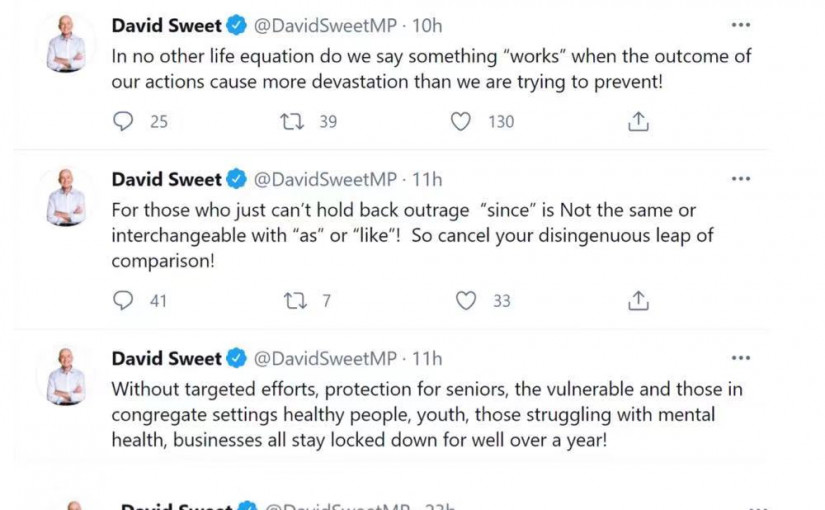Share the tweet about disingenuous comparison
Screen dimensions: 825x510
coord(638,300)
